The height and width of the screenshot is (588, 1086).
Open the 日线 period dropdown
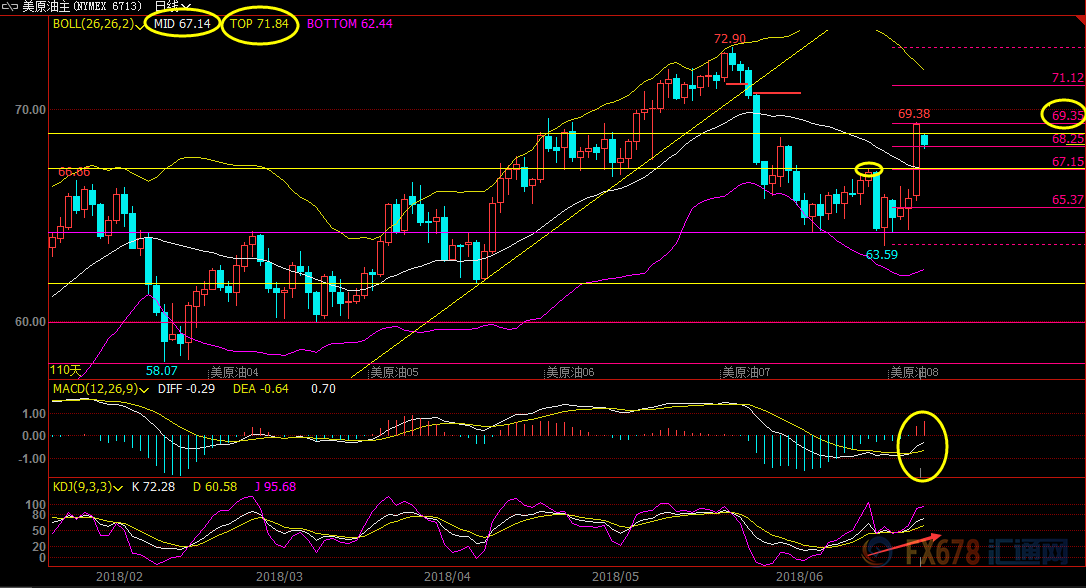point(172,7)
